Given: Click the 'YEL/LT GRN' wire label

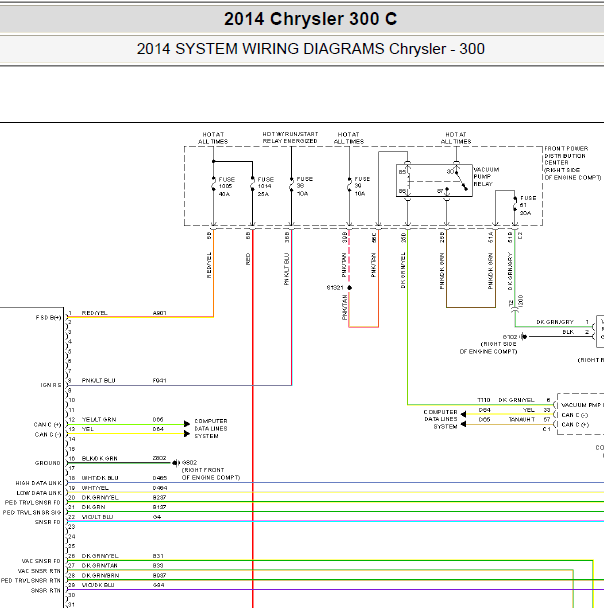Looking at the screenshot, I should [99, 420].
